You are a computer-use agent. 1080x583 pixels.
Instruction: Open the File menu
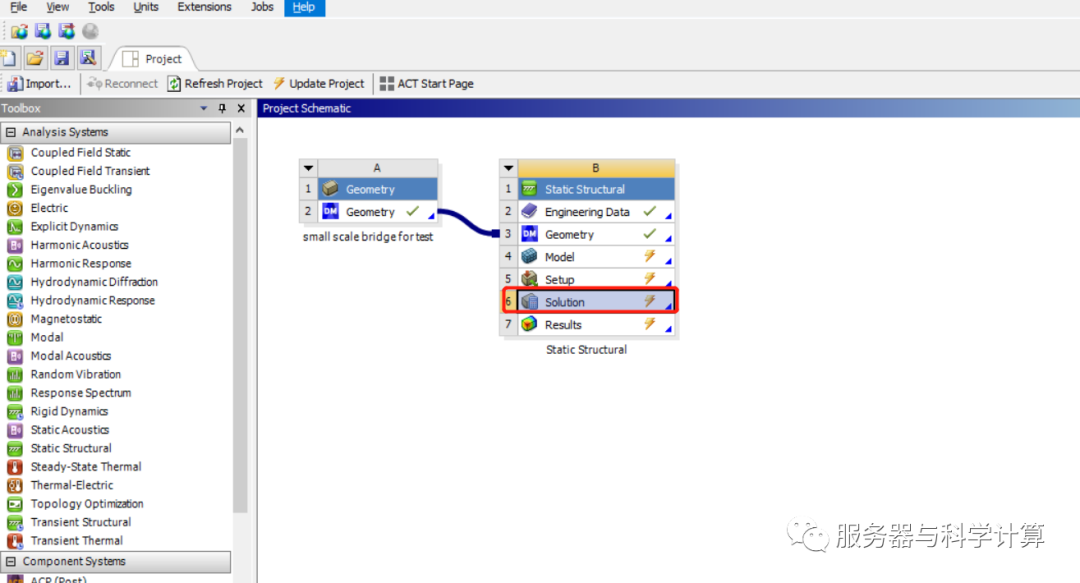(19, 7)
